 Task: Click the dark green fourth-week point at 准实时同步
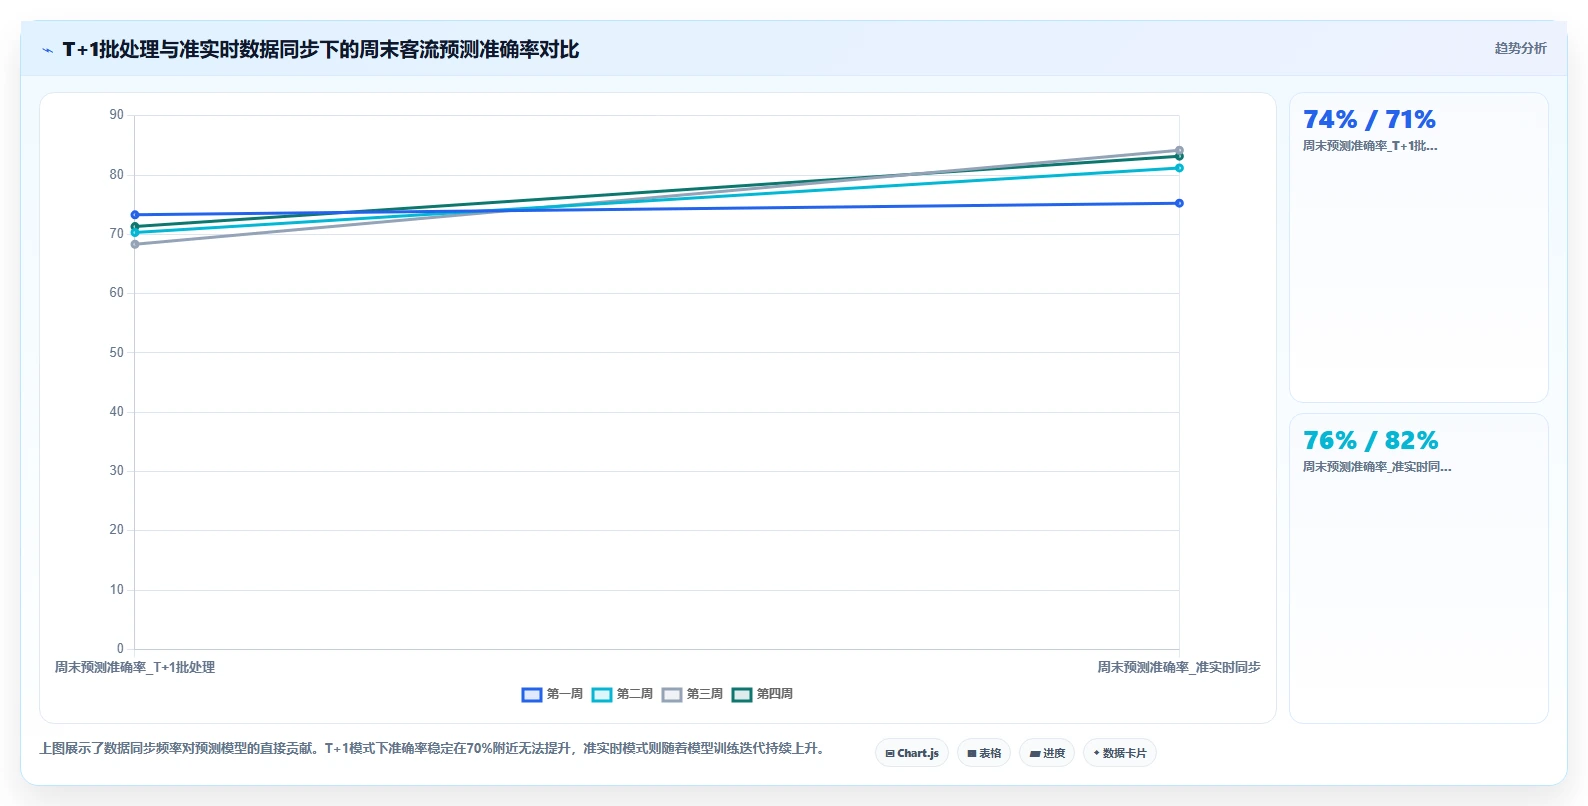[x=1179, y=157]
